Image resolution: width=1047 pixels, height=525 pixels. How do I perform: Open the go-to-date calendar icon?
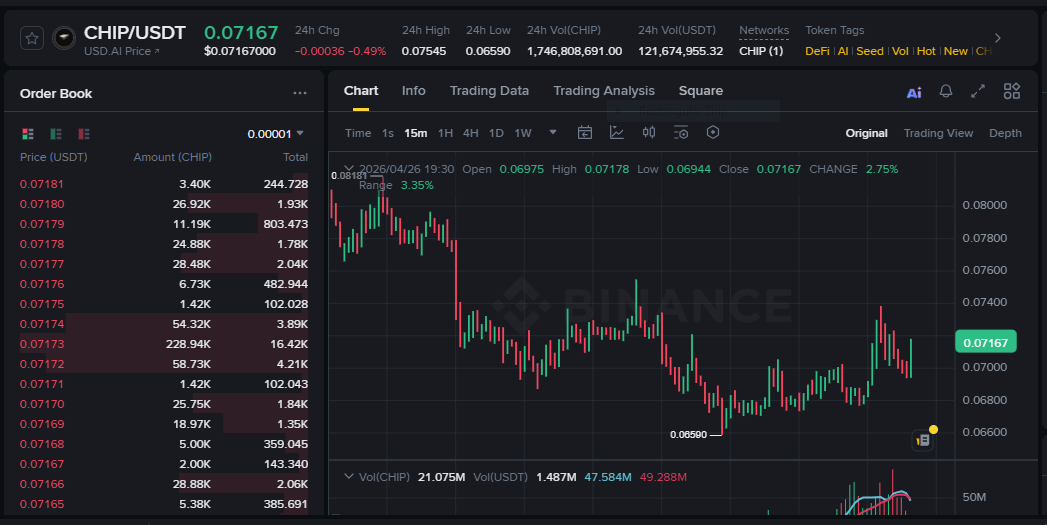[585, 132]
